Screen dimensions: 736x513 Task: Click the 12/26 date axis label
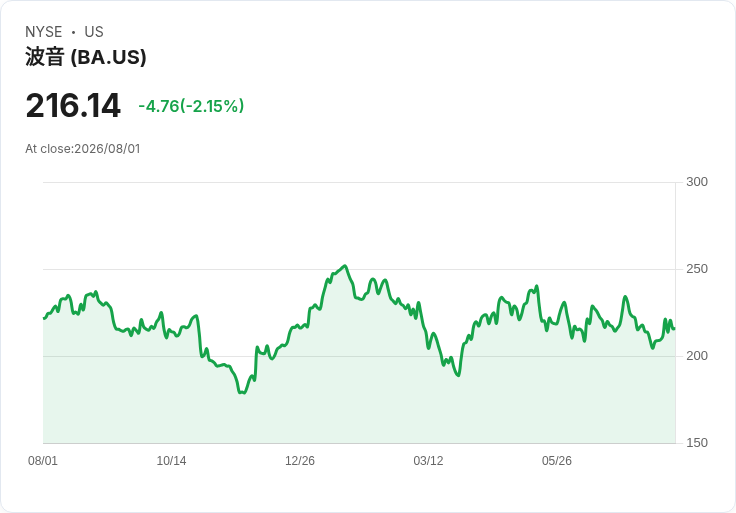click(300, 461)
